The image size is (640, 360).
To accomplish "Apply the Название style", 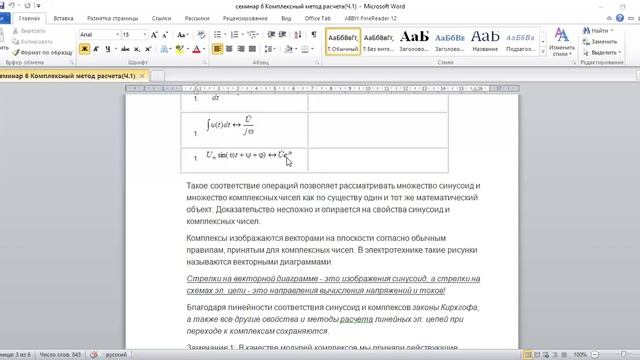I will coord(485,42).
